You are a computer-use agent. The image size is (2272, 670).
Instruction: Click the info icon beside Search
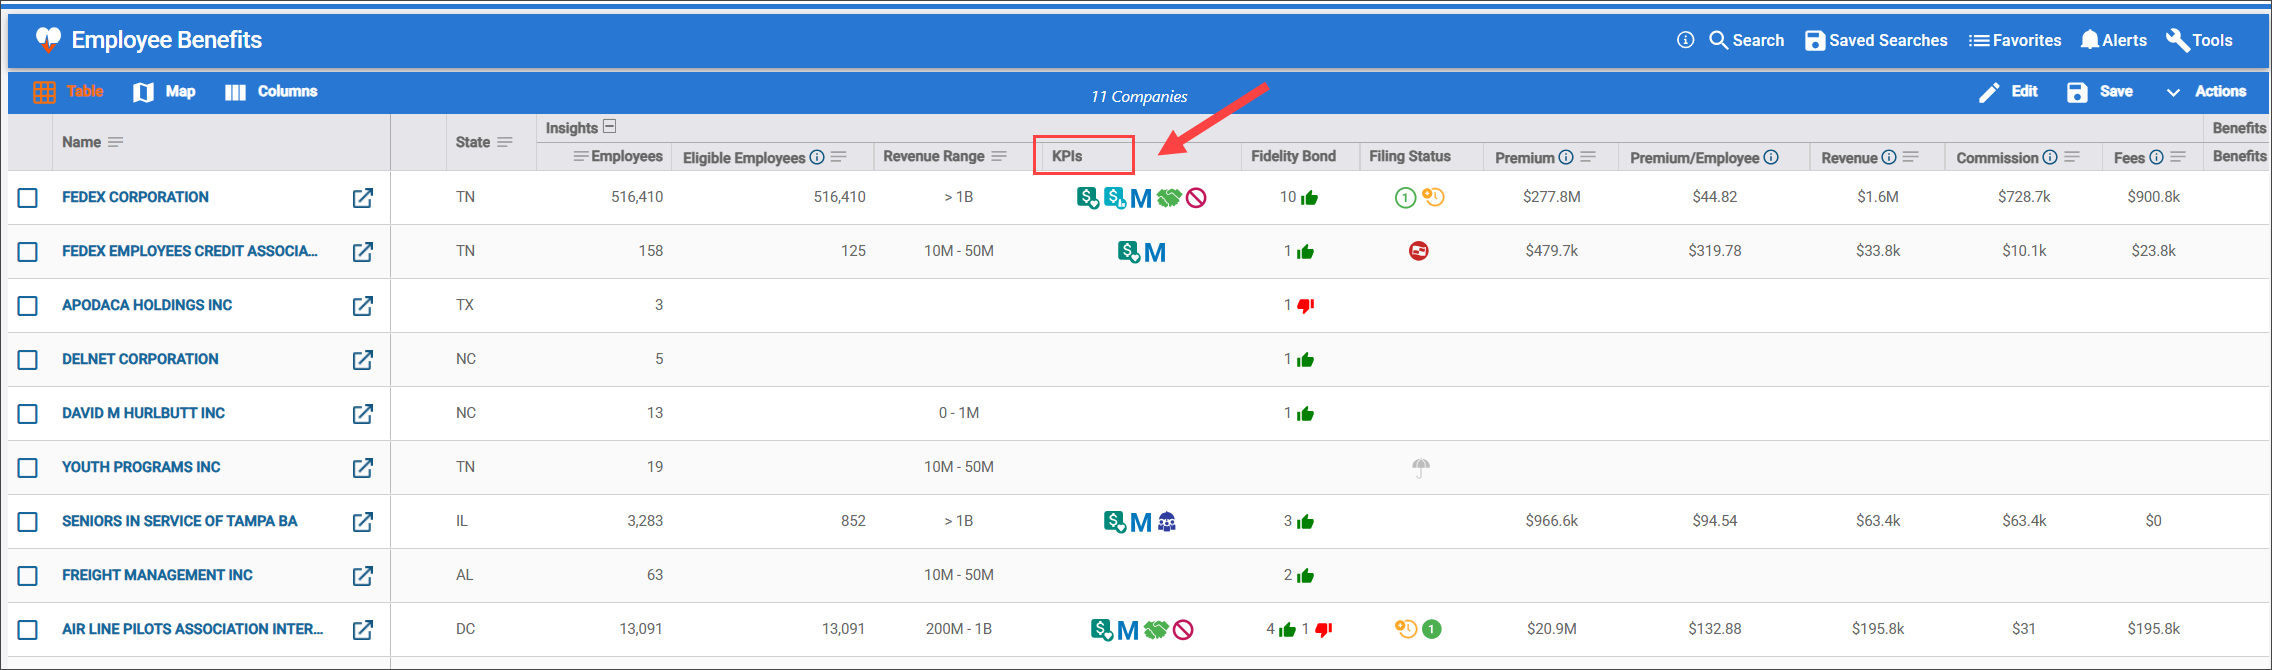pyautogui.click(x=1685, y=40)
